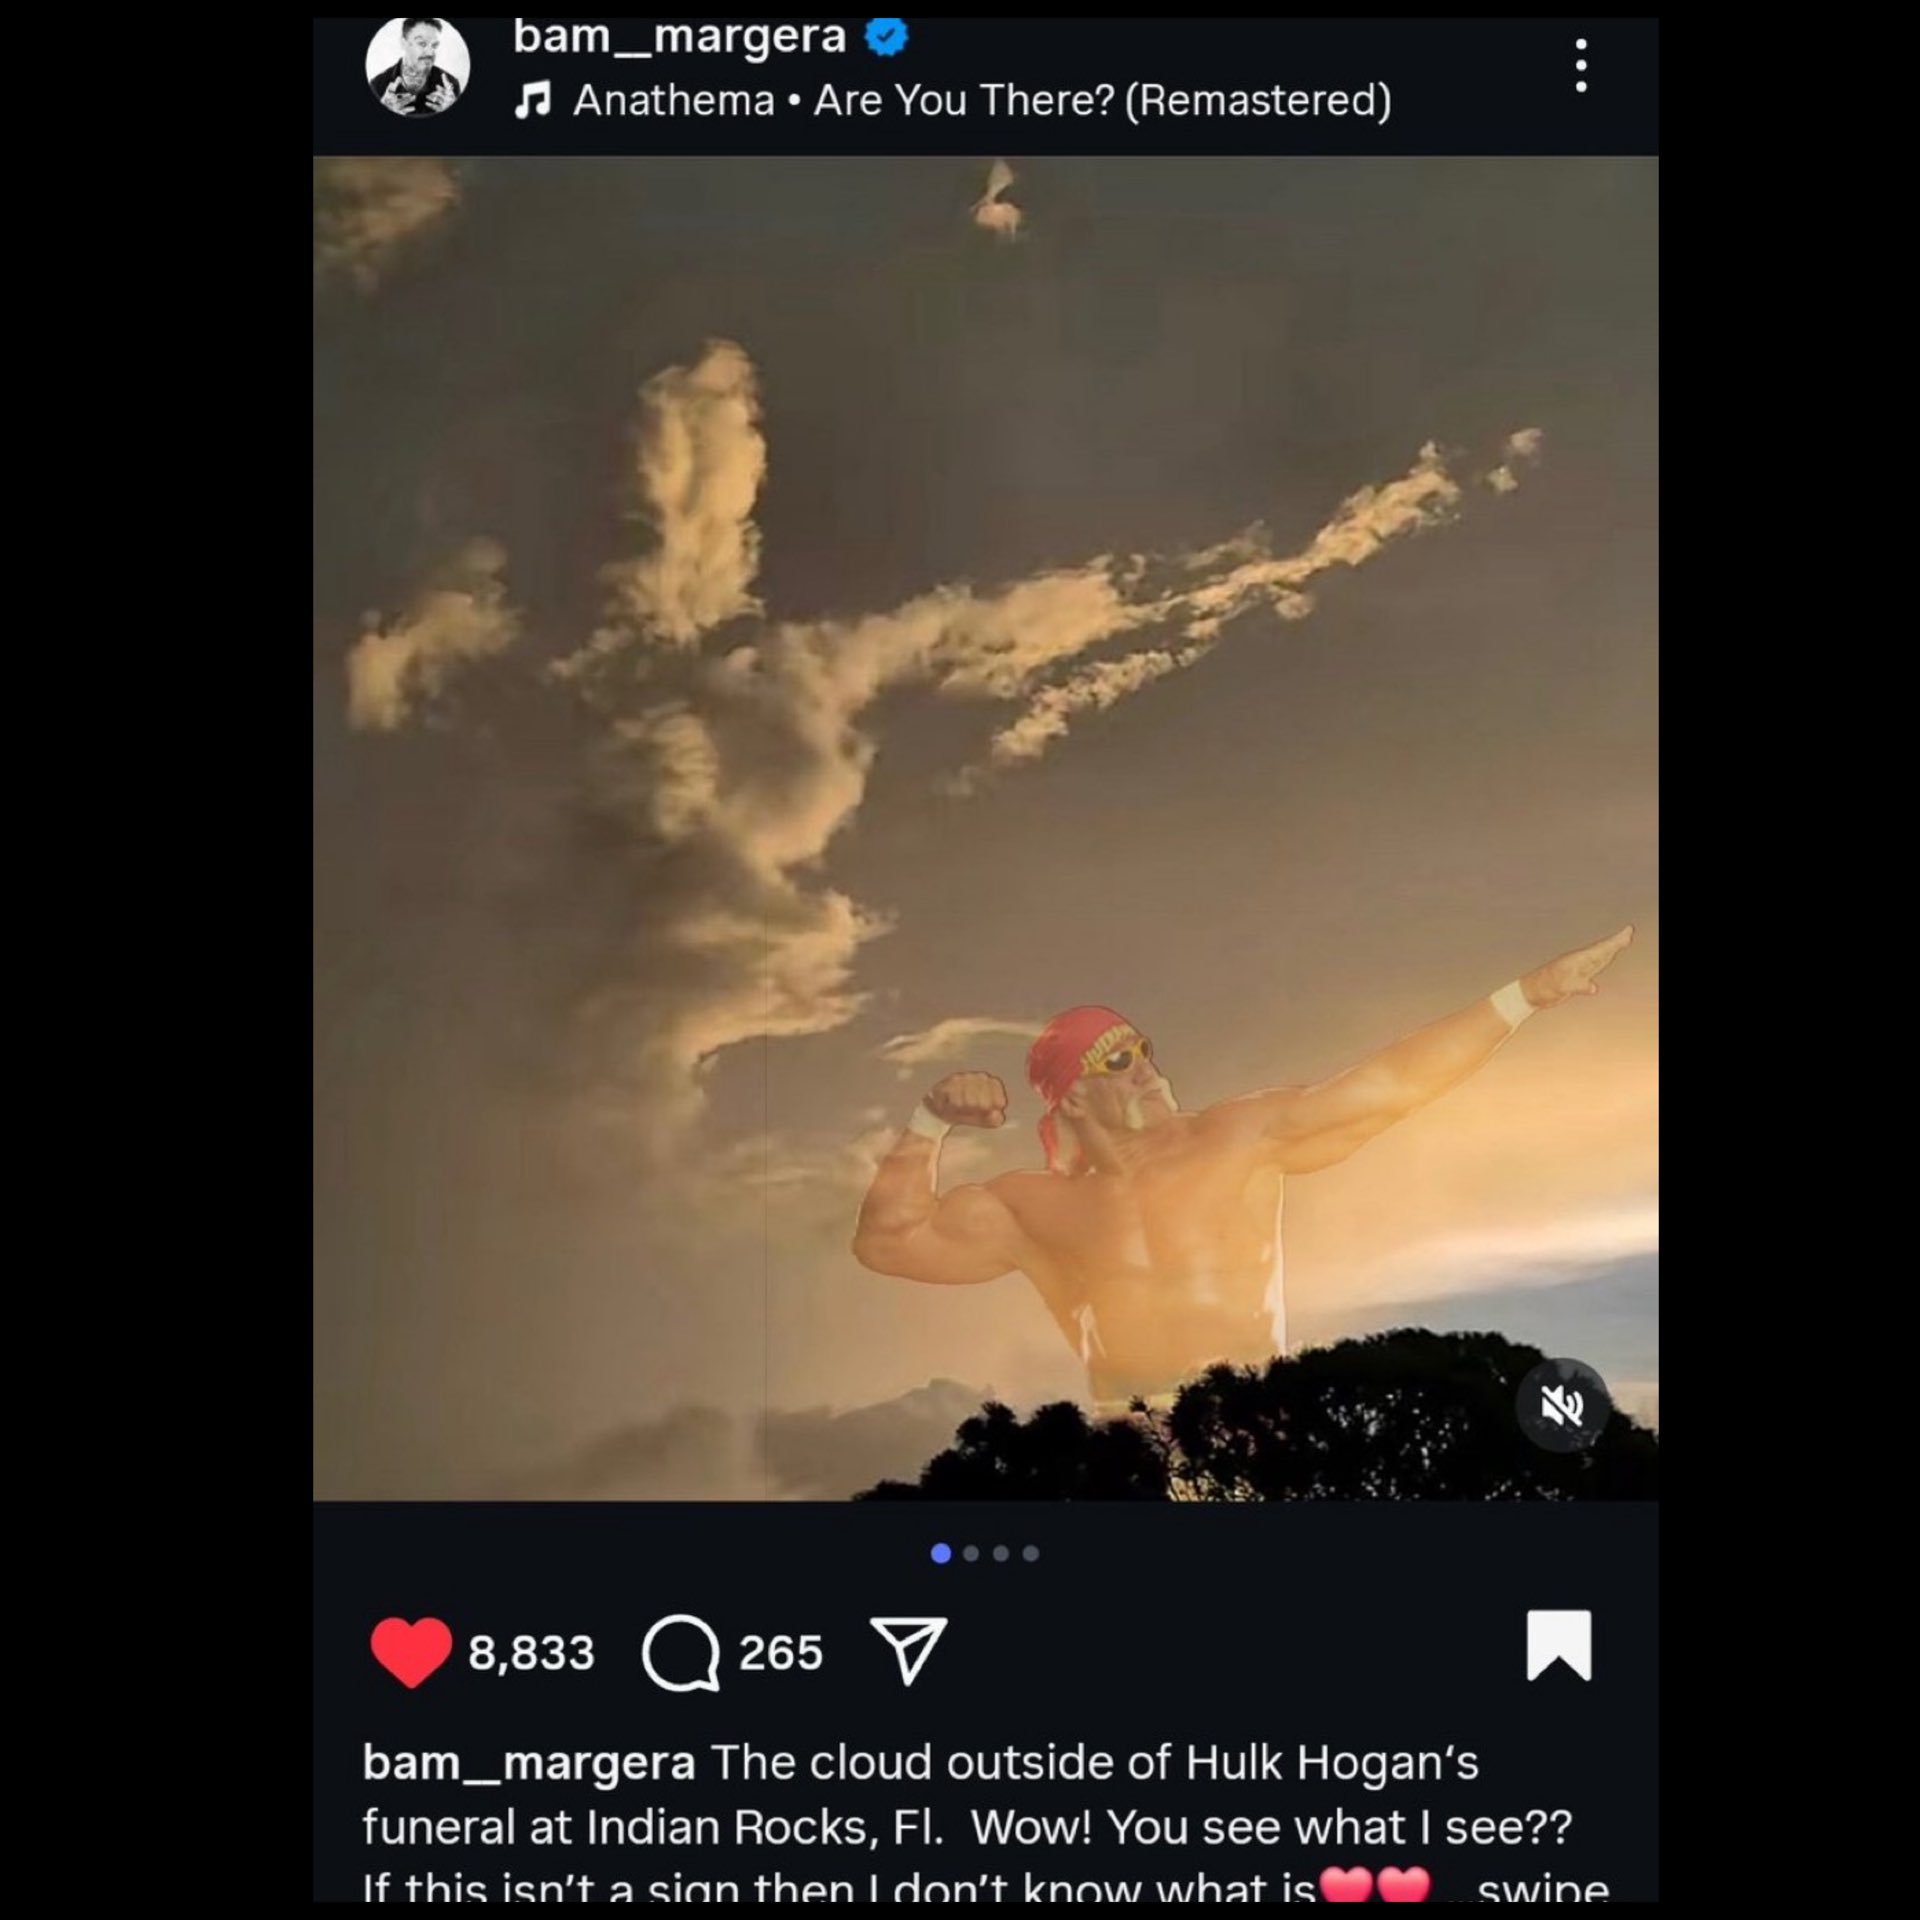Open Anathema Are You There audio track
Screen dimensions: 1920x1920
tap(982, 101)
